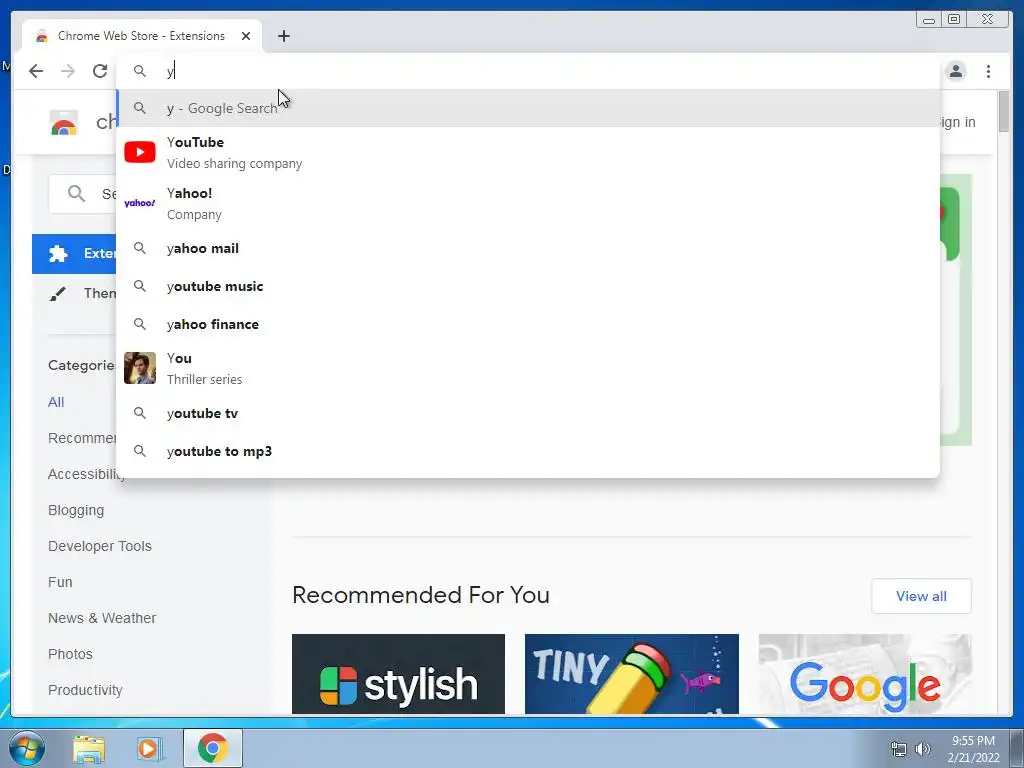Click the taskbar clock showing 9:55 PM
The height and width of the screenshot is (768, 1024).
(973, 749)
